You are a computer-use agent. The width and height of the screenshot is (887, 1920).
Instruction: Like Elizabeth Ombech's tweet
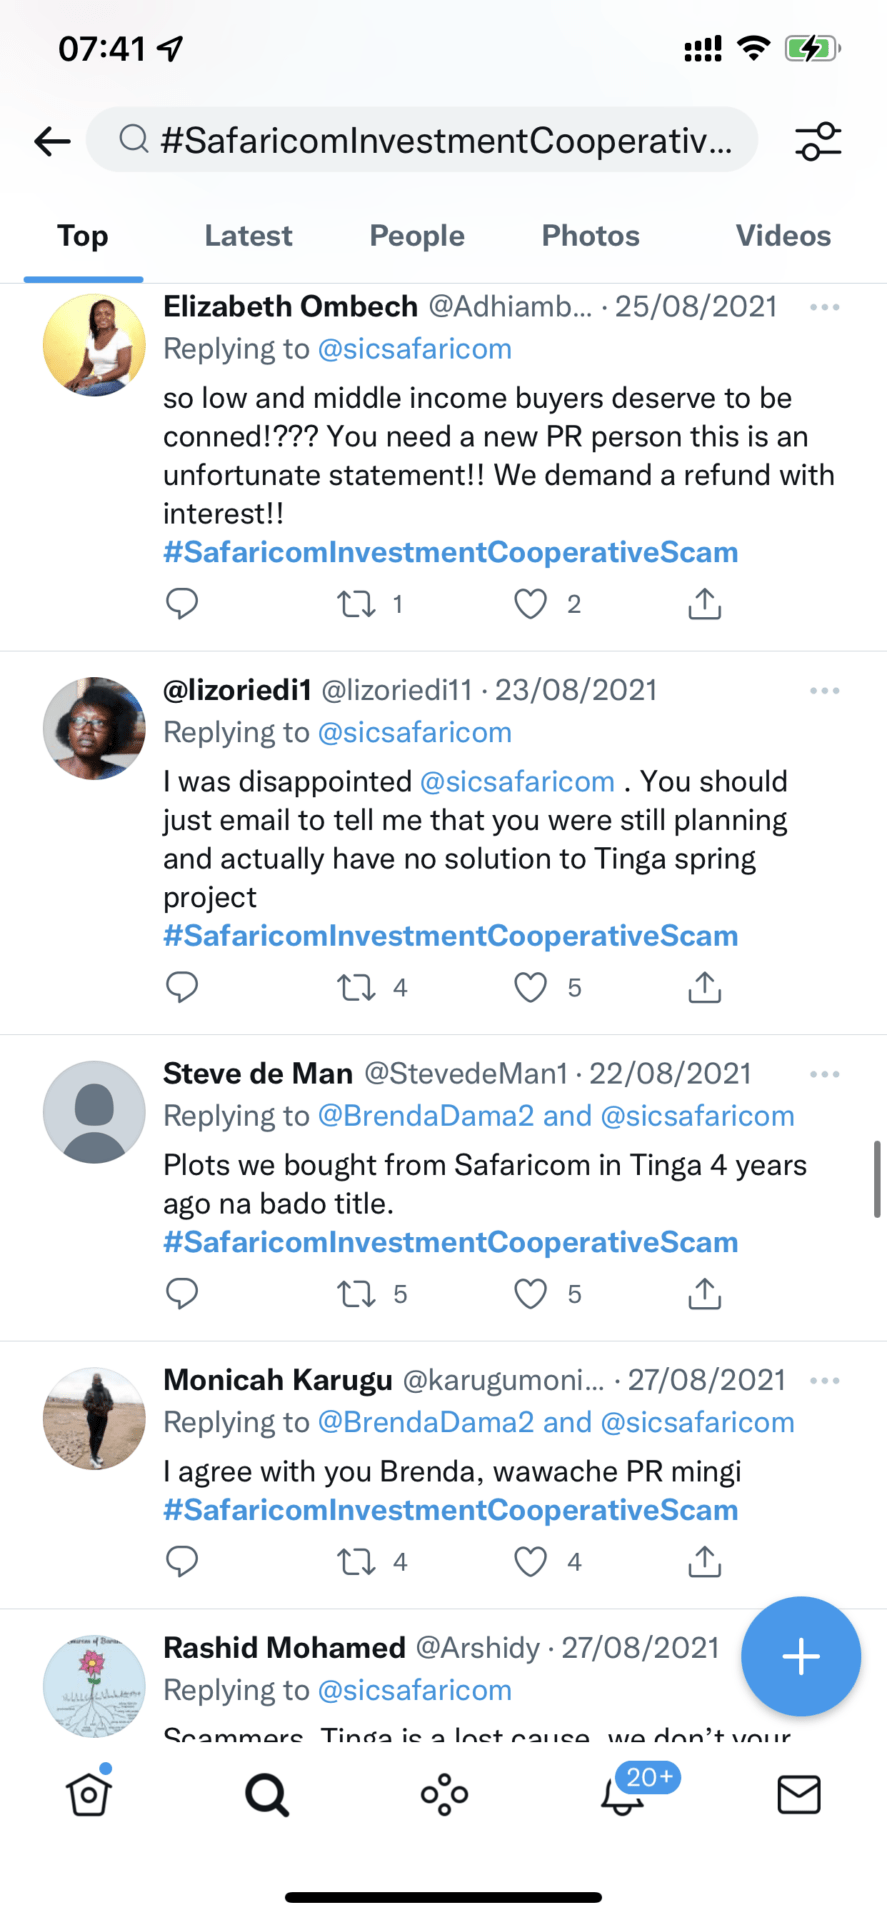pos(530,604)
